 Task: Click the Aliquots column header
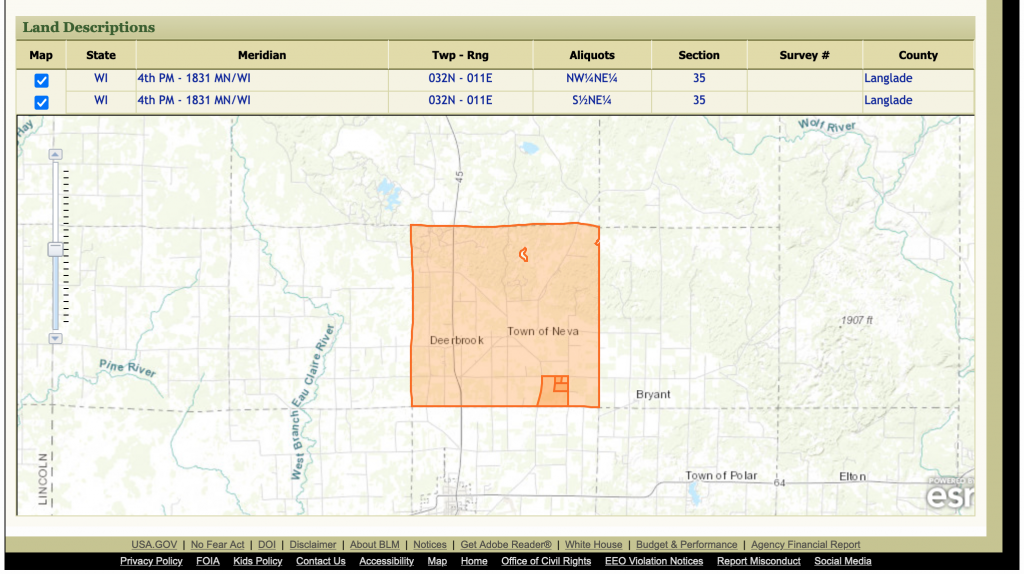click(x=592, y=55)
